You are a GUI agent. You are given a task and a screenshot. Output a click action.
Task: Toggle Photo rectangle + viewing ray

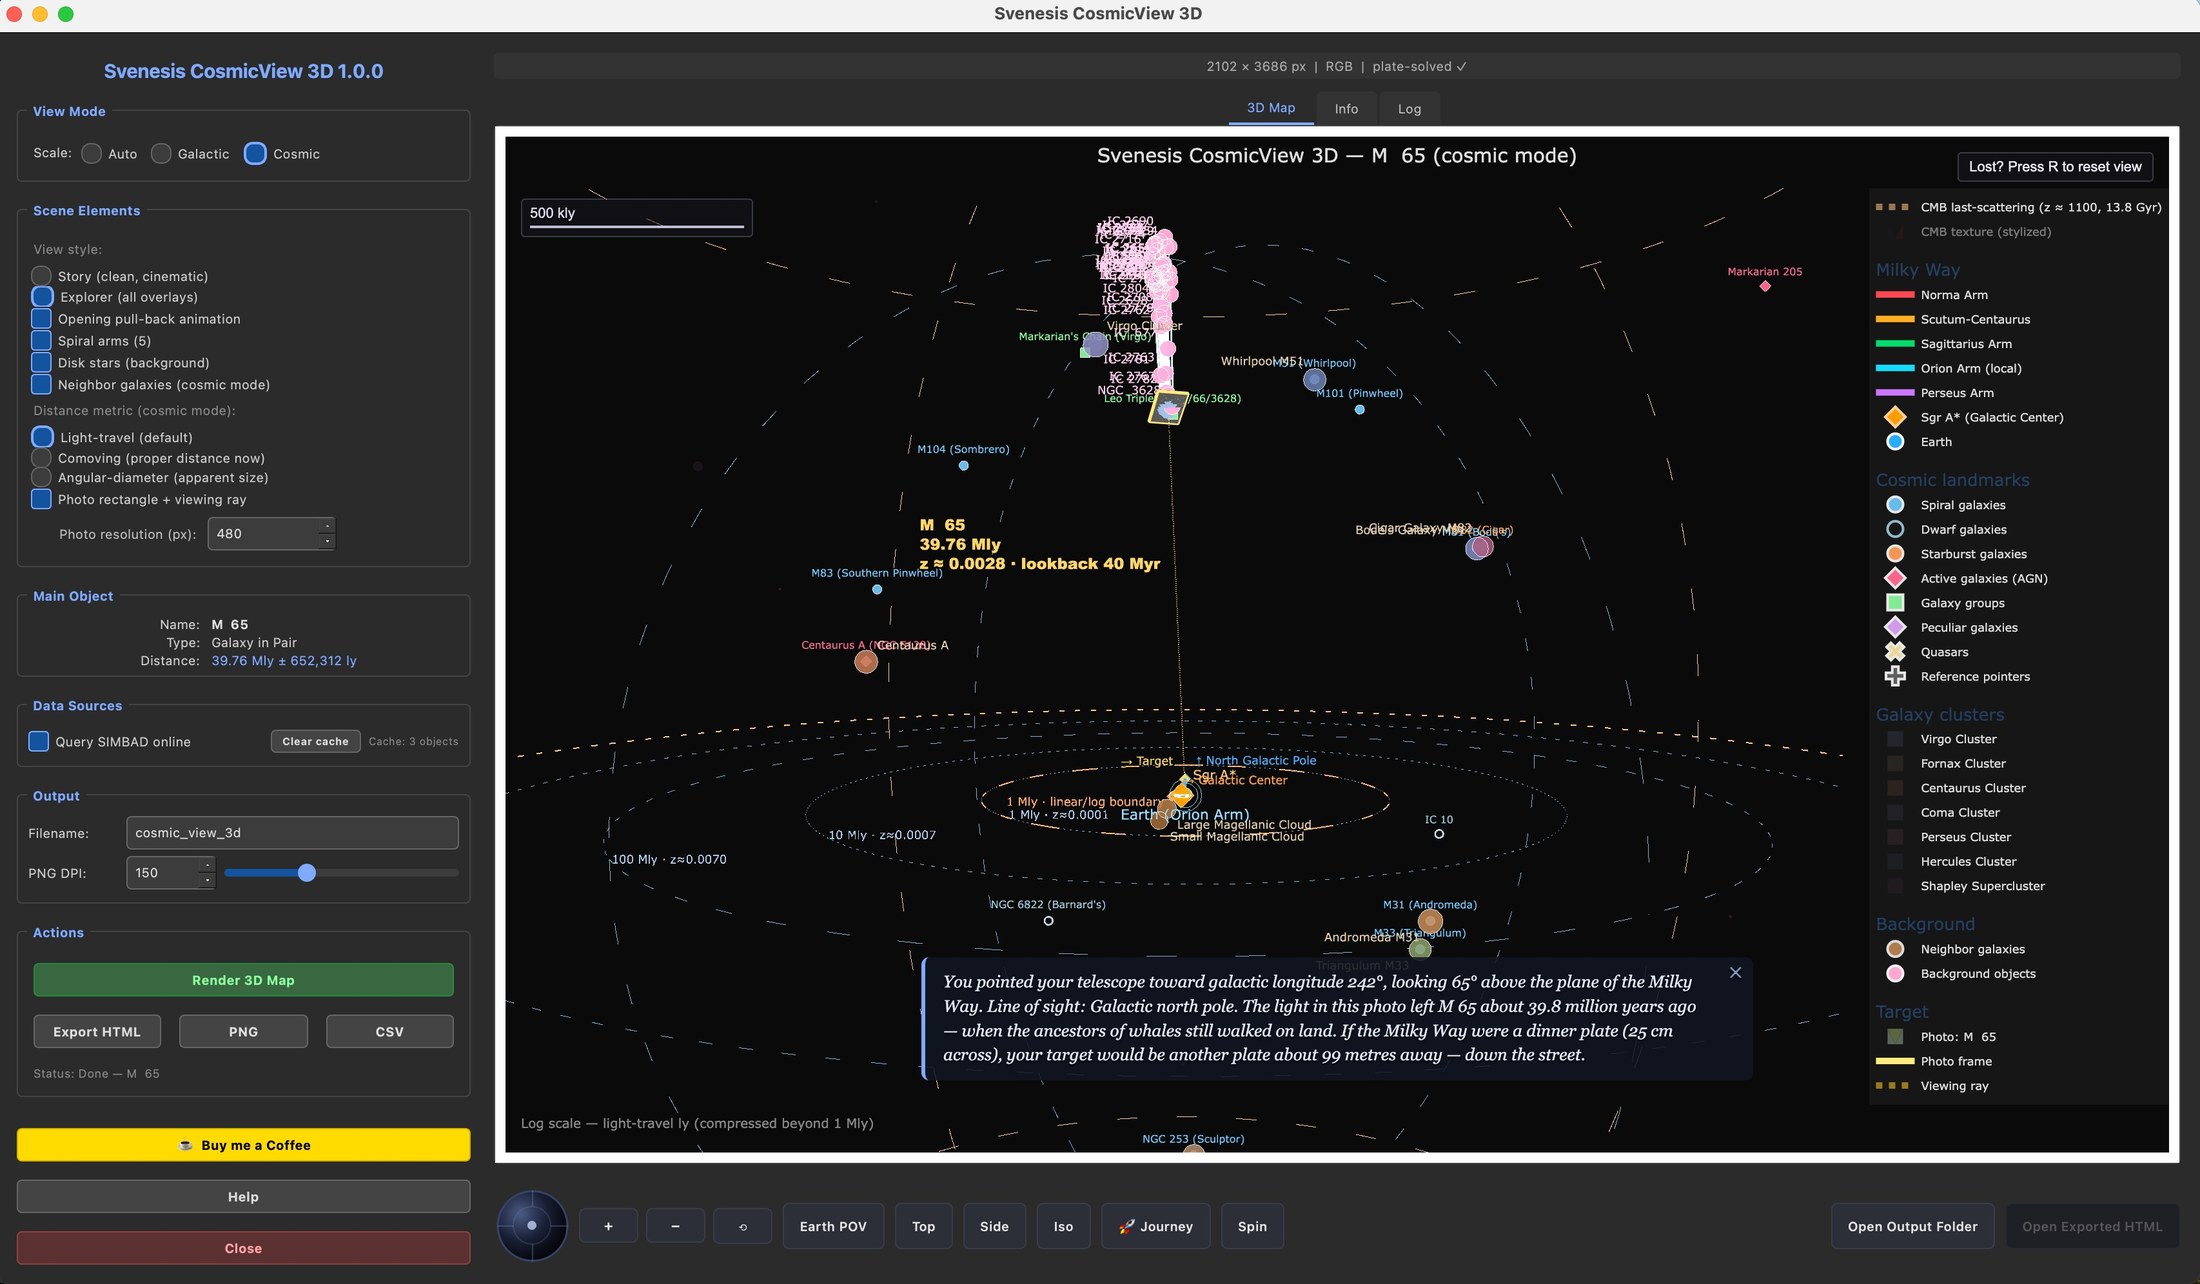(x=41, y=499)
